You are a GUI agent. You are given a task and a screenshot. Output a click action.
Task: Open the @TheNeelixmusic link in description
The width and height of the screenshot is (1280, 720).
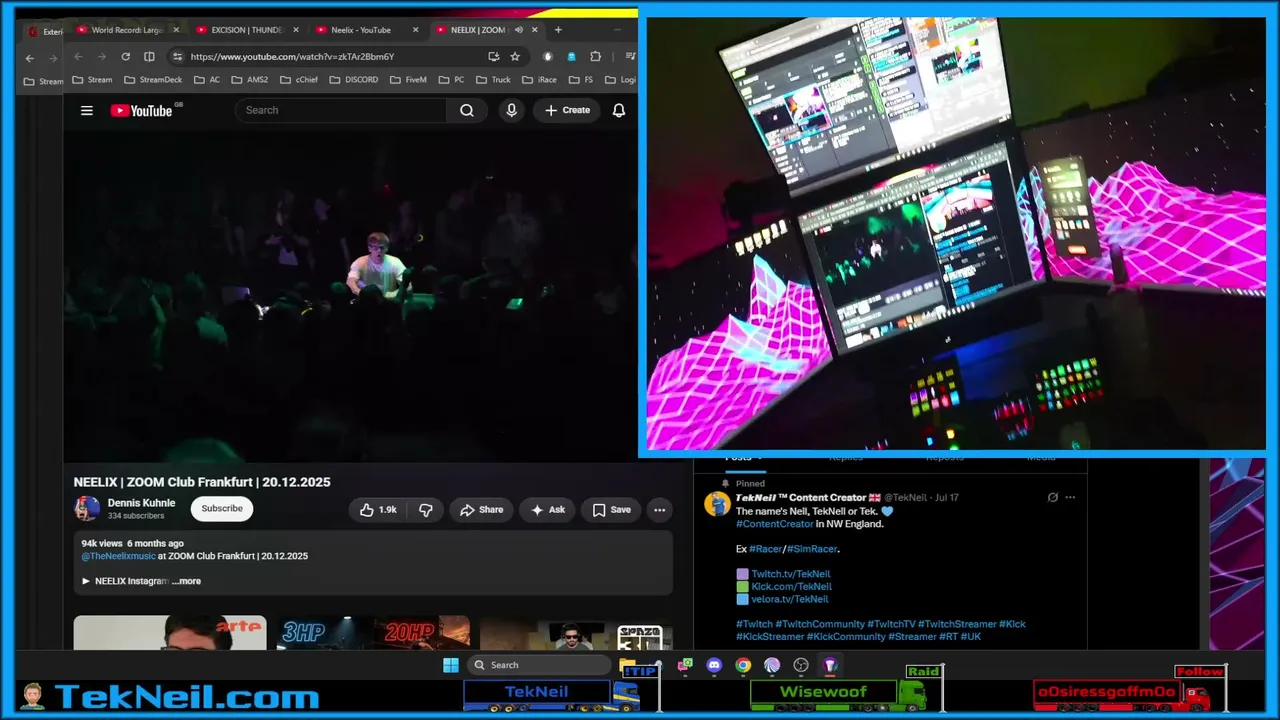118,556
